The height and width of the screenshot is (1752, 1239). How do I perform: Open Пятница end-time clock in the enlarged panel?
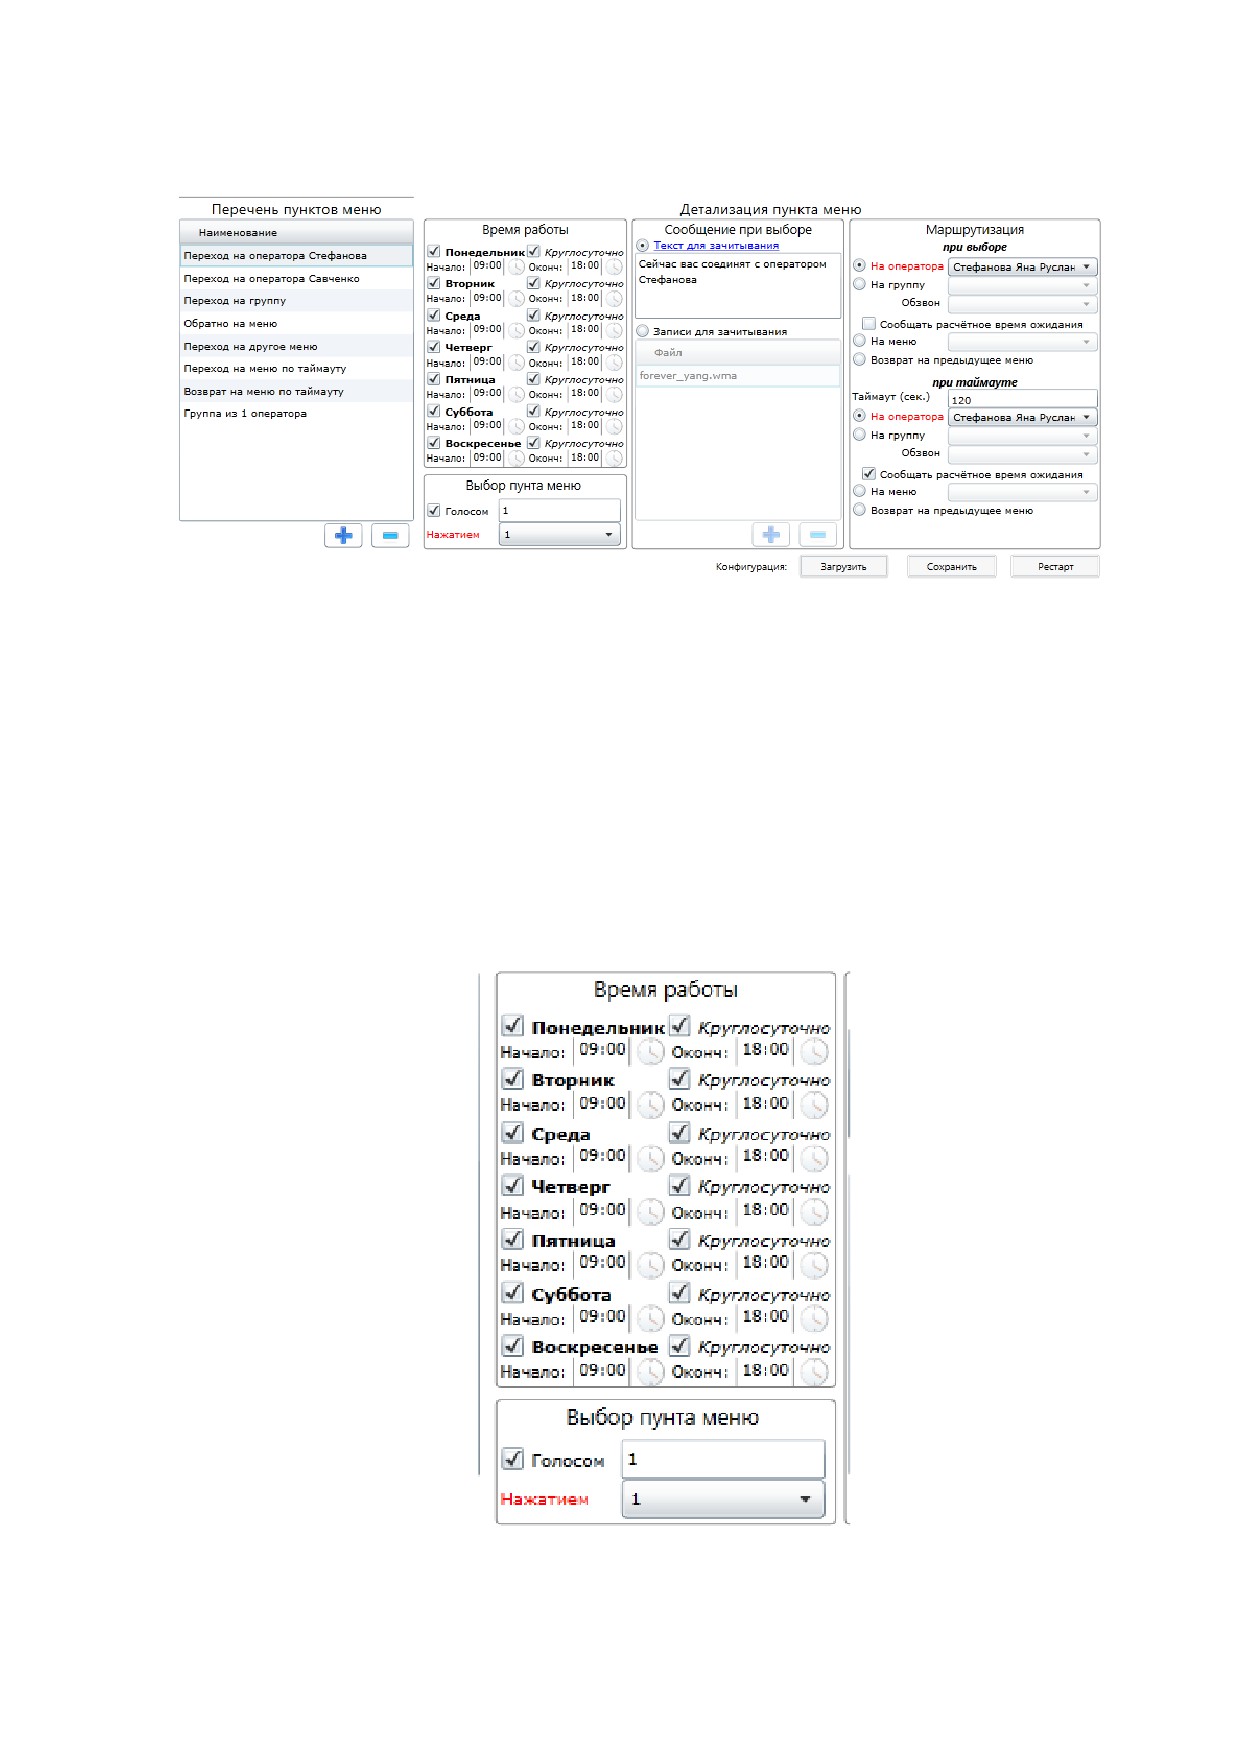[815, 1265]
